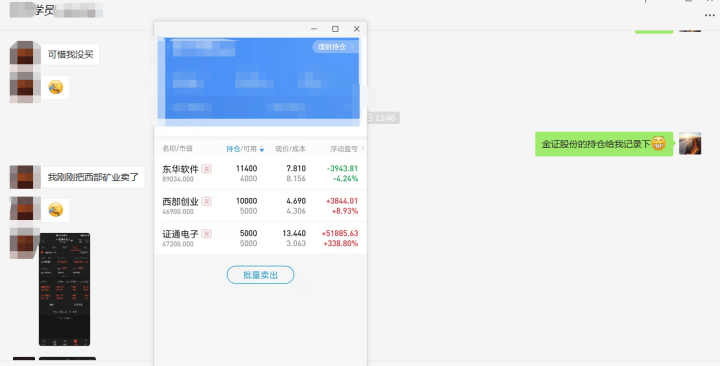Click 东华软件 holding quantity 11400
The width and height of the screenshot is (720, 366).
(x=247, y=169)
